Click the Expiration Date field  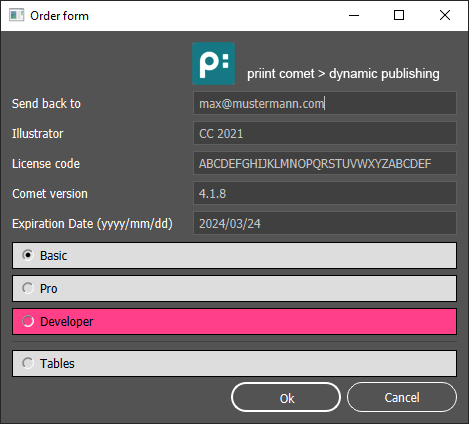tap(325, 223)
